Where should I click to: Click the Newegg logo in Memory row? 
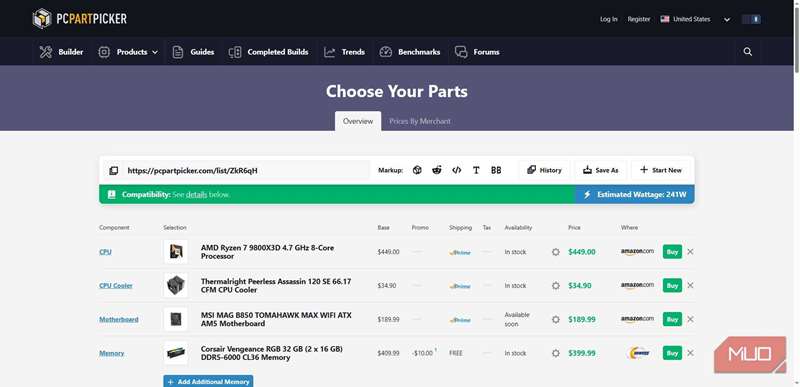pyautogui.click(x=639, y=353)
